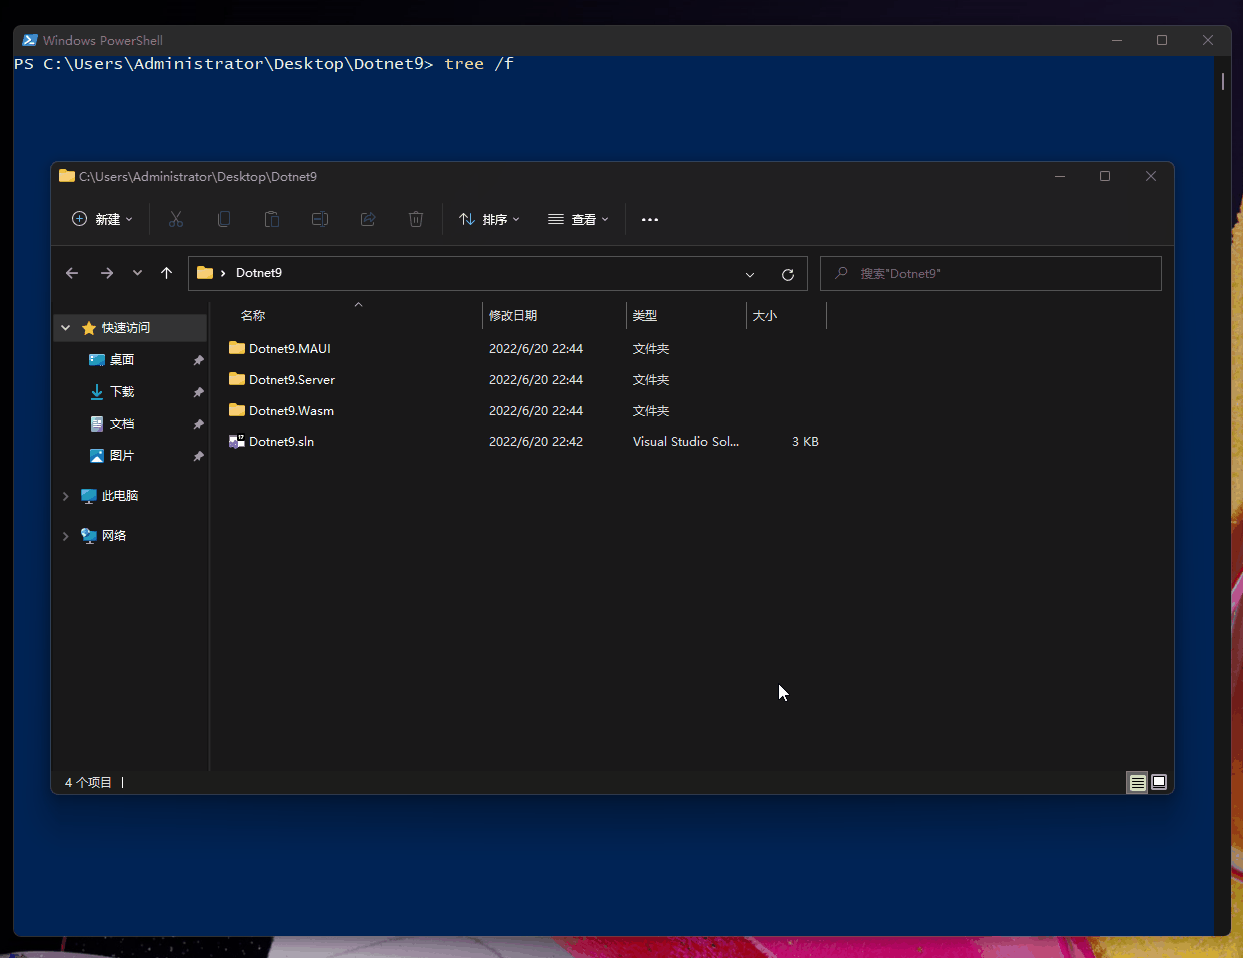Click the Visual Studio Sol... type cell
1243x958 pixels.
pyautogui.click(x=686, y=442)
